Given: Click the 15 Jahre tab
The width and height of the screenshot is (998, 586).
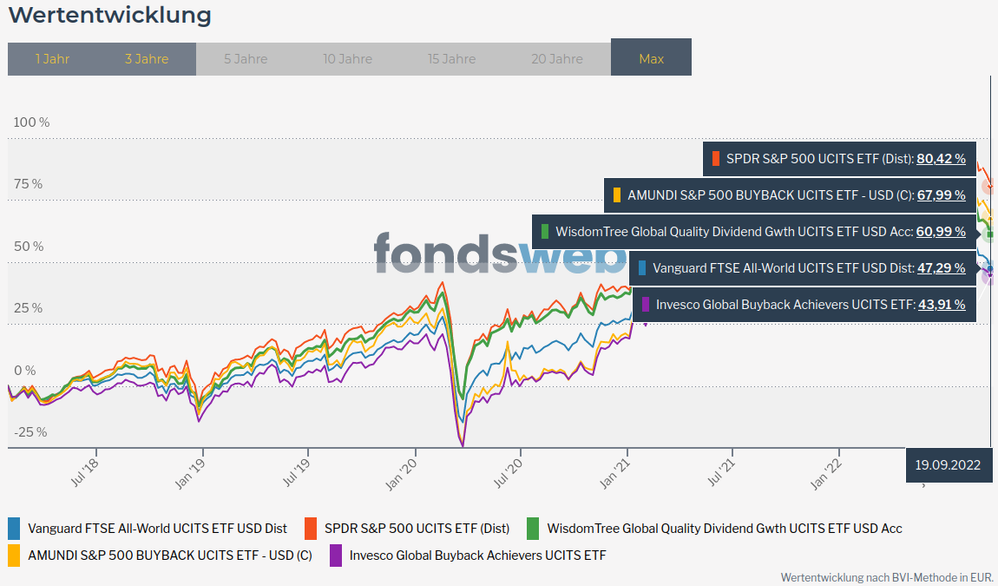Looking at the screenshot, I should 451,59.
